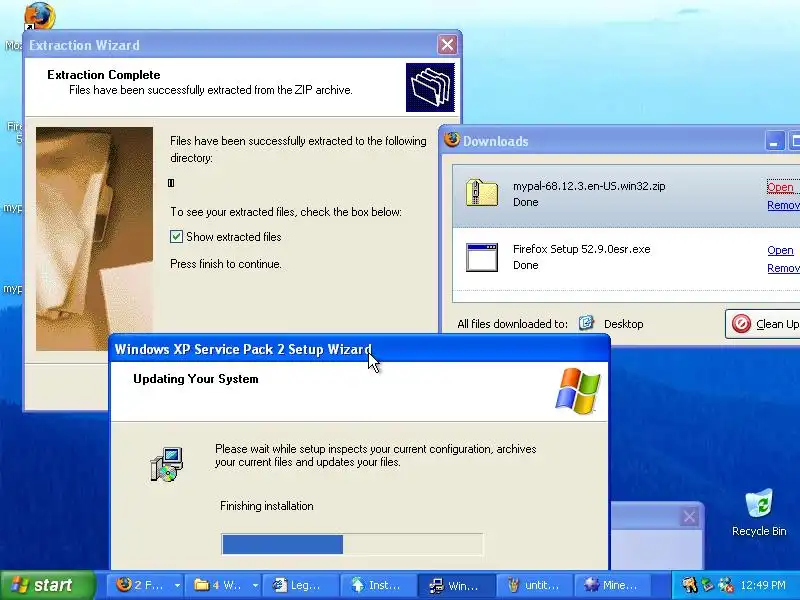Switch to the Inst... taskbar window
800x600 pixels.
point(378,585)
